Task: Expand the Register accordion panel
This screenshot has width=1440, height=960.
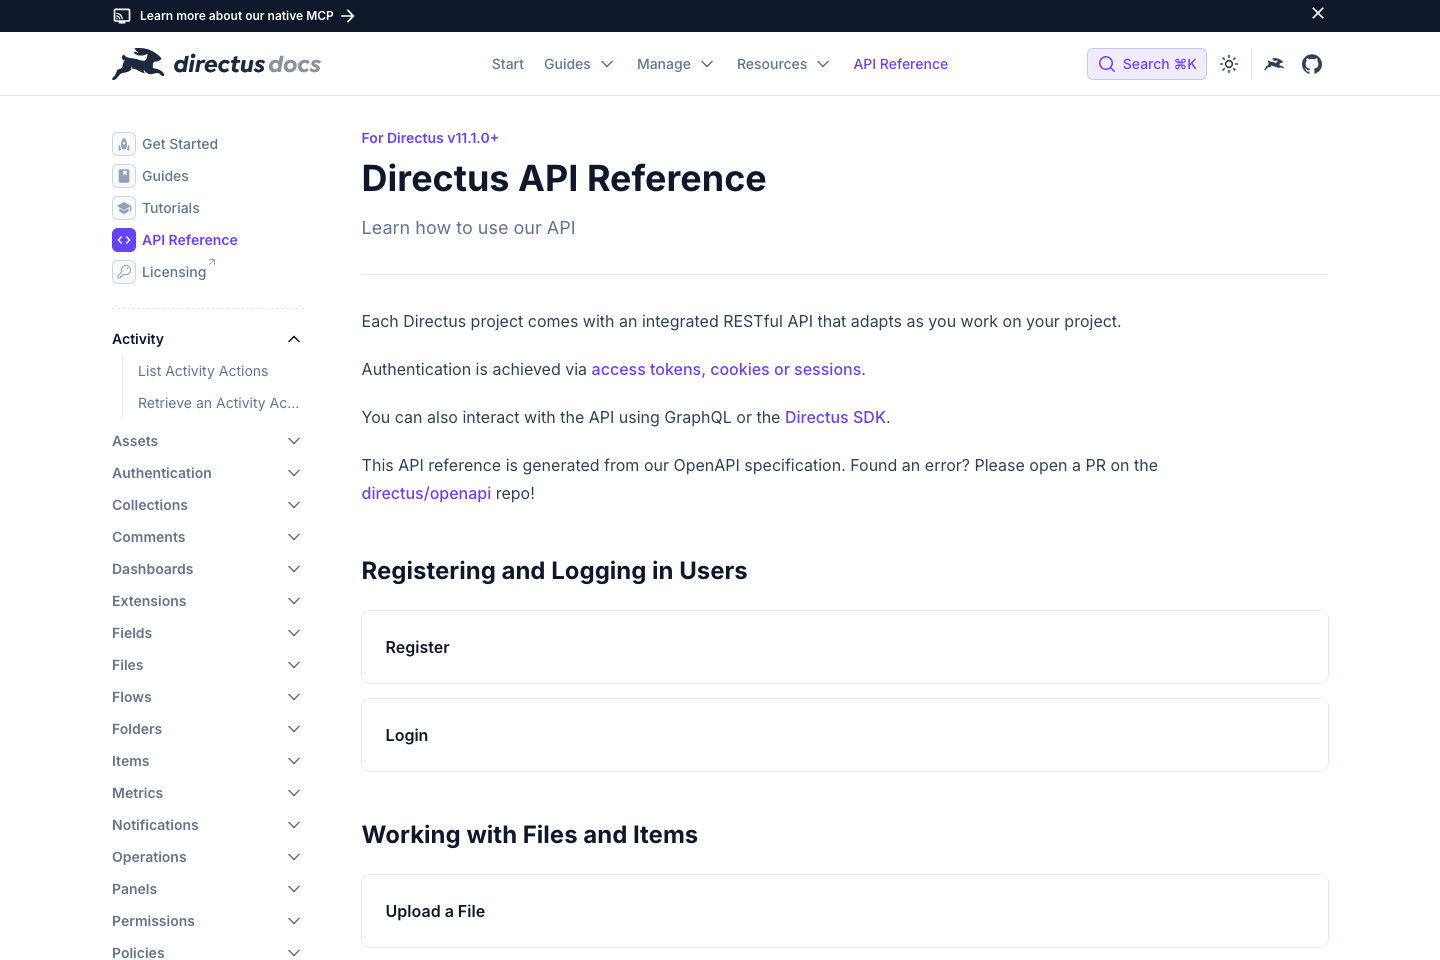Action: pos(844,647)
